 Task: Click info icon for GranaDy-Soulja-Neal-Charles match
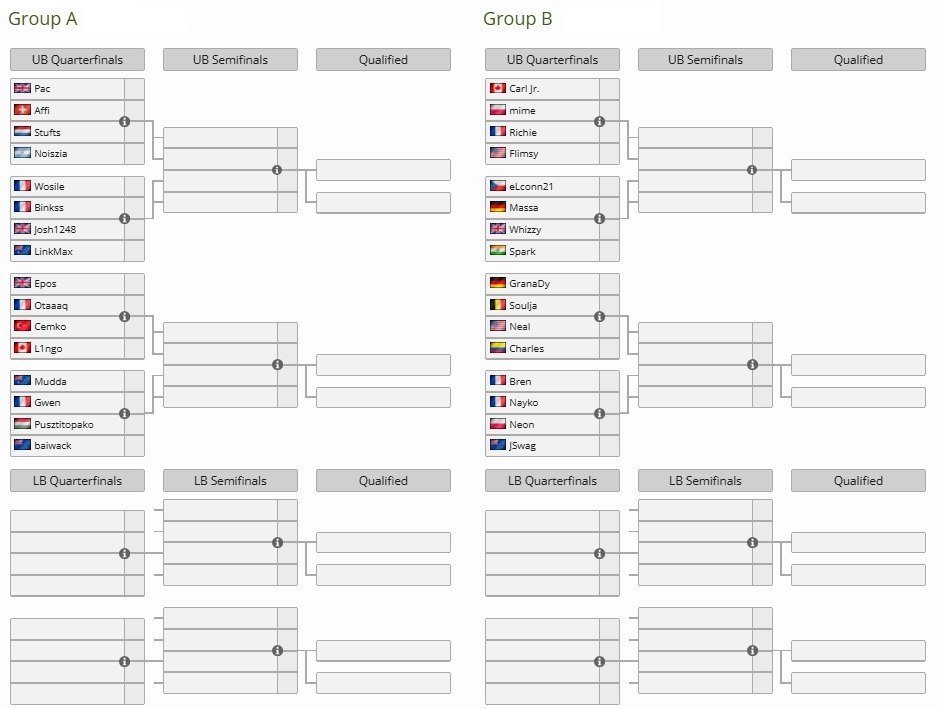point(599,317)
